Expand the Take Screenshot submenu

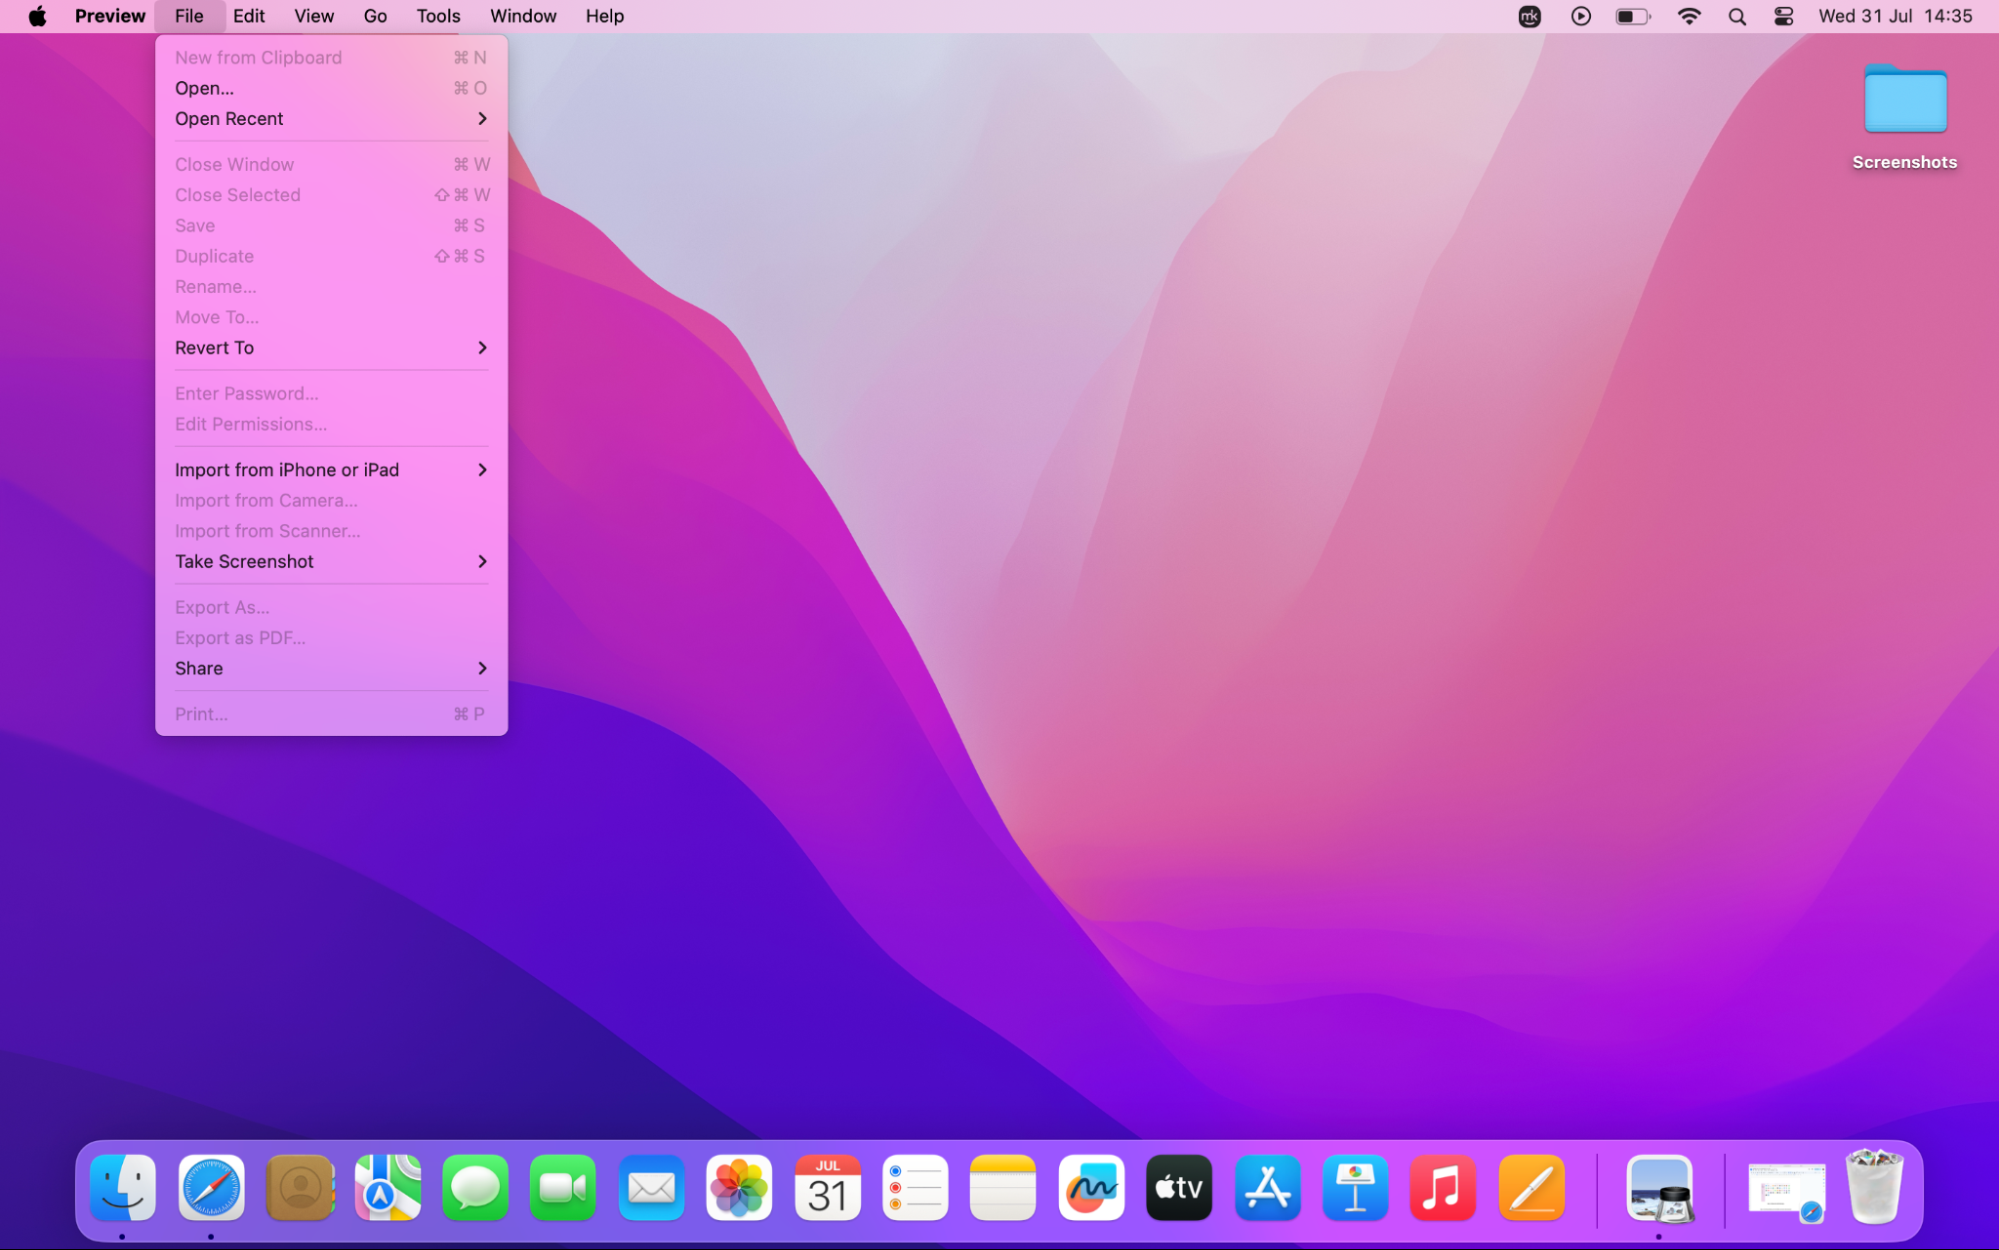[x=331, y=562]
